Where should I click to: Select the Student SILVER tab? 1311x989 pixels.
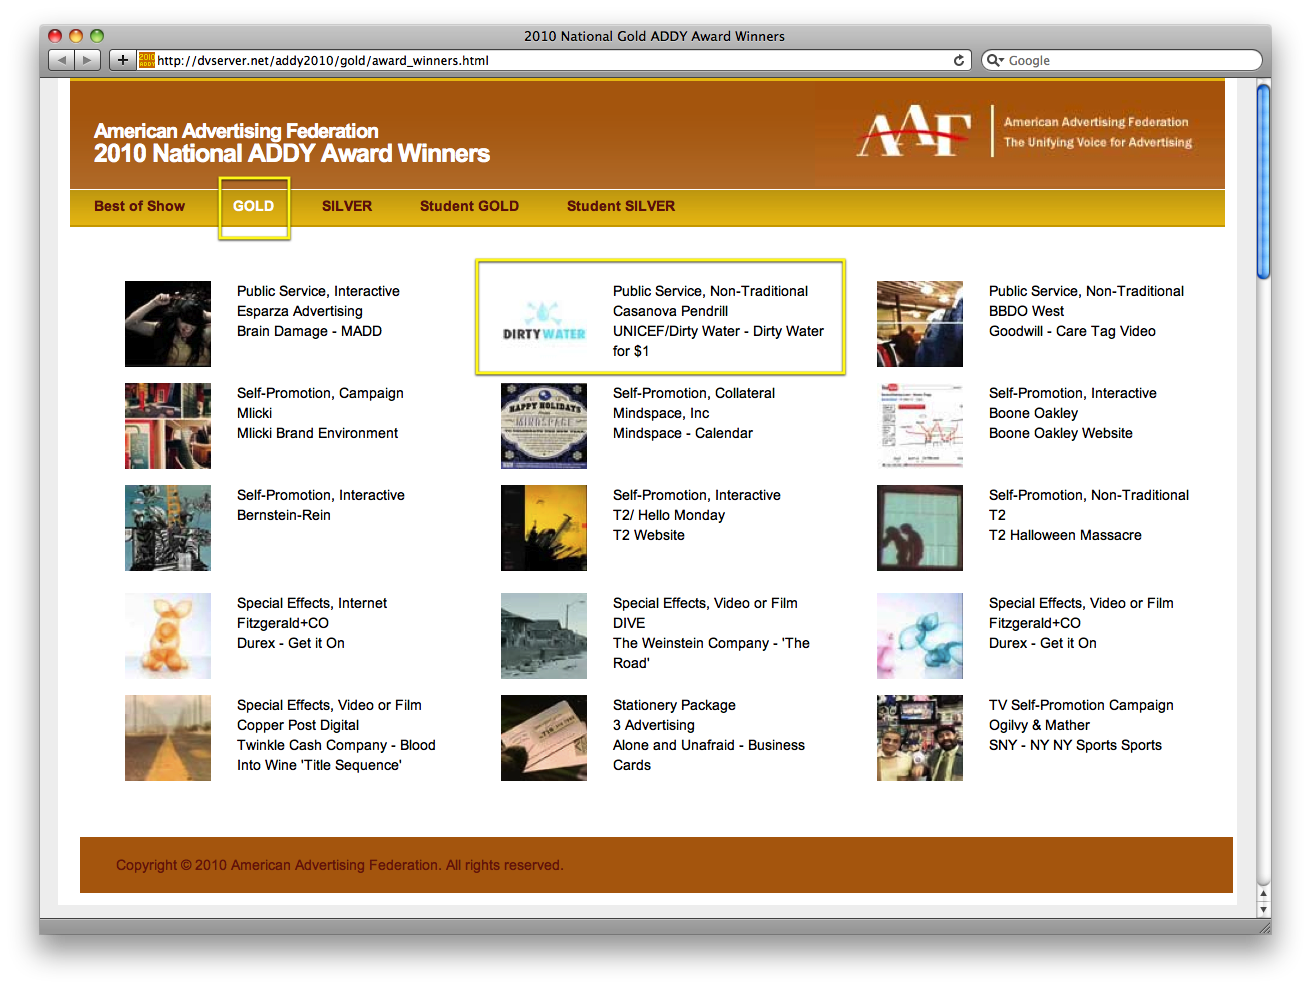[620, 206]
